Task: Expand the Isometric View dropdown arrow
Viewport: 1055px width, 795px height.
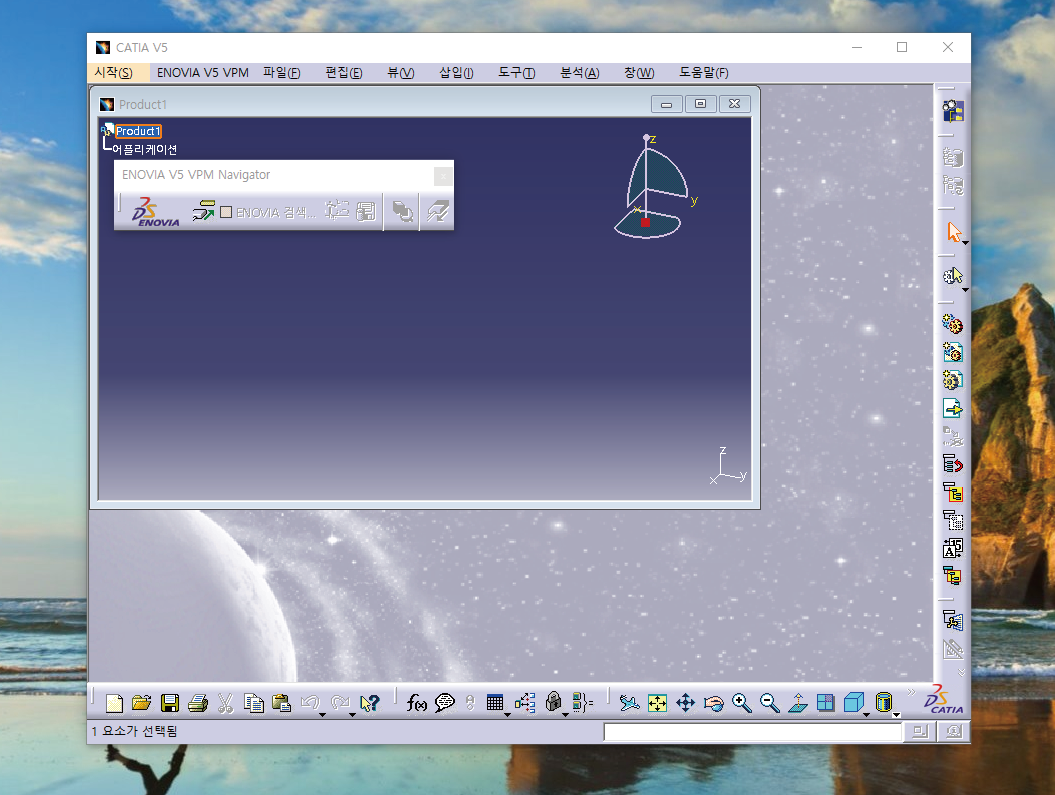Action: (x=867, y=714)
